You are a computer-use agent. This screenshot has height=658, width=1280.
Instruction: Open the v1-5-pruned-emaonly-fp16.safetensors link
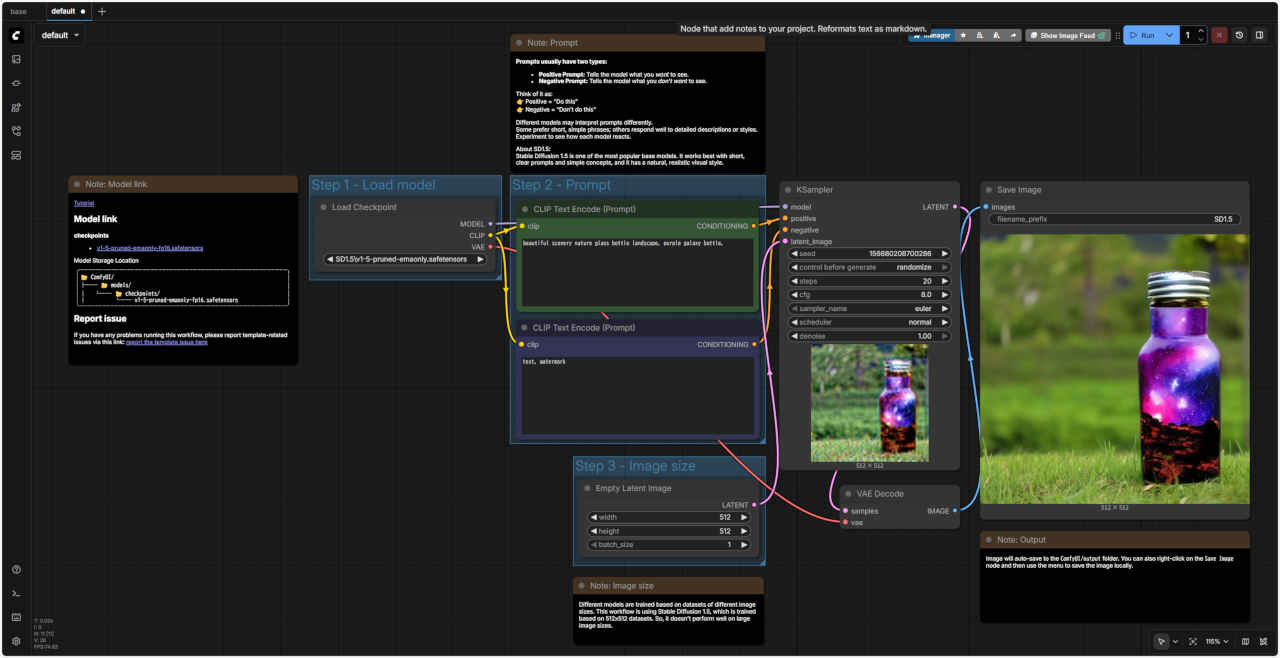(x=150, y=248)
